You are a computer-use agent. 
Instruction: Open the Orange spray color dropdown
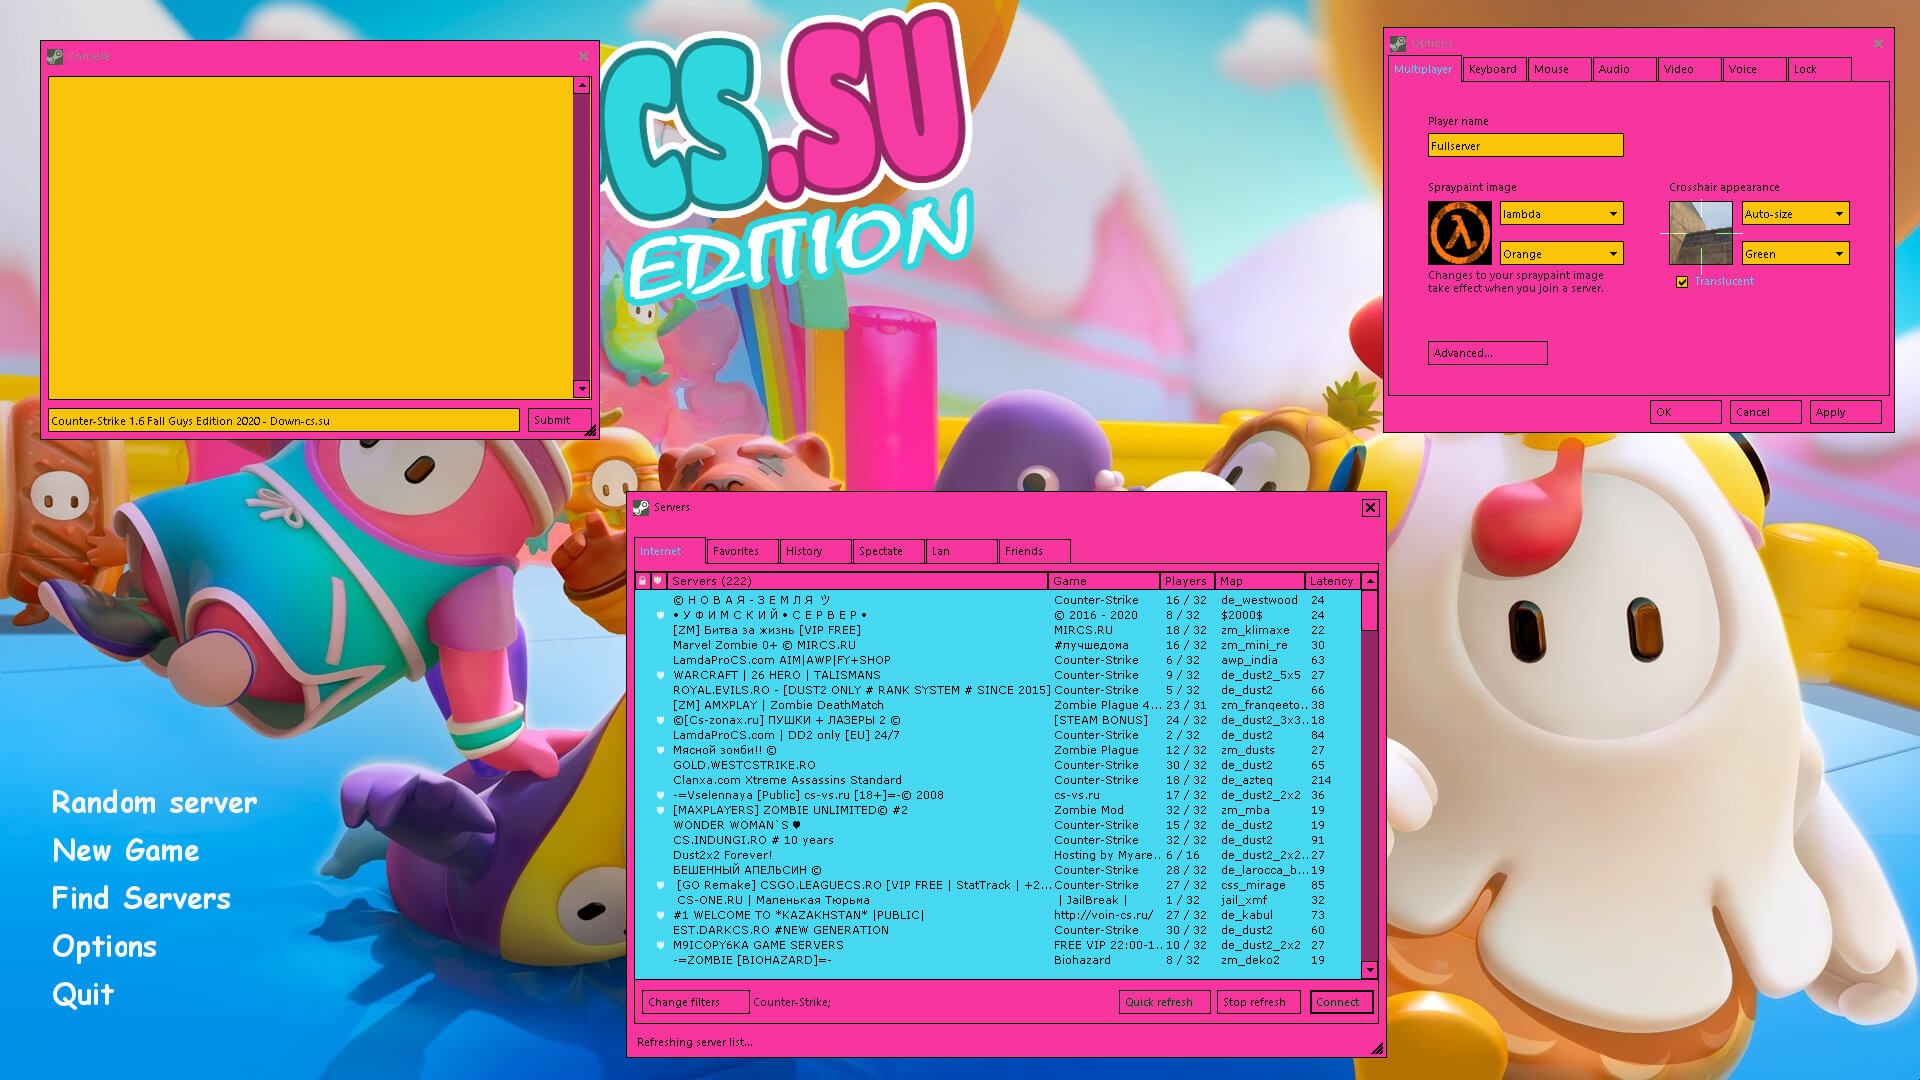[1561, 254]
